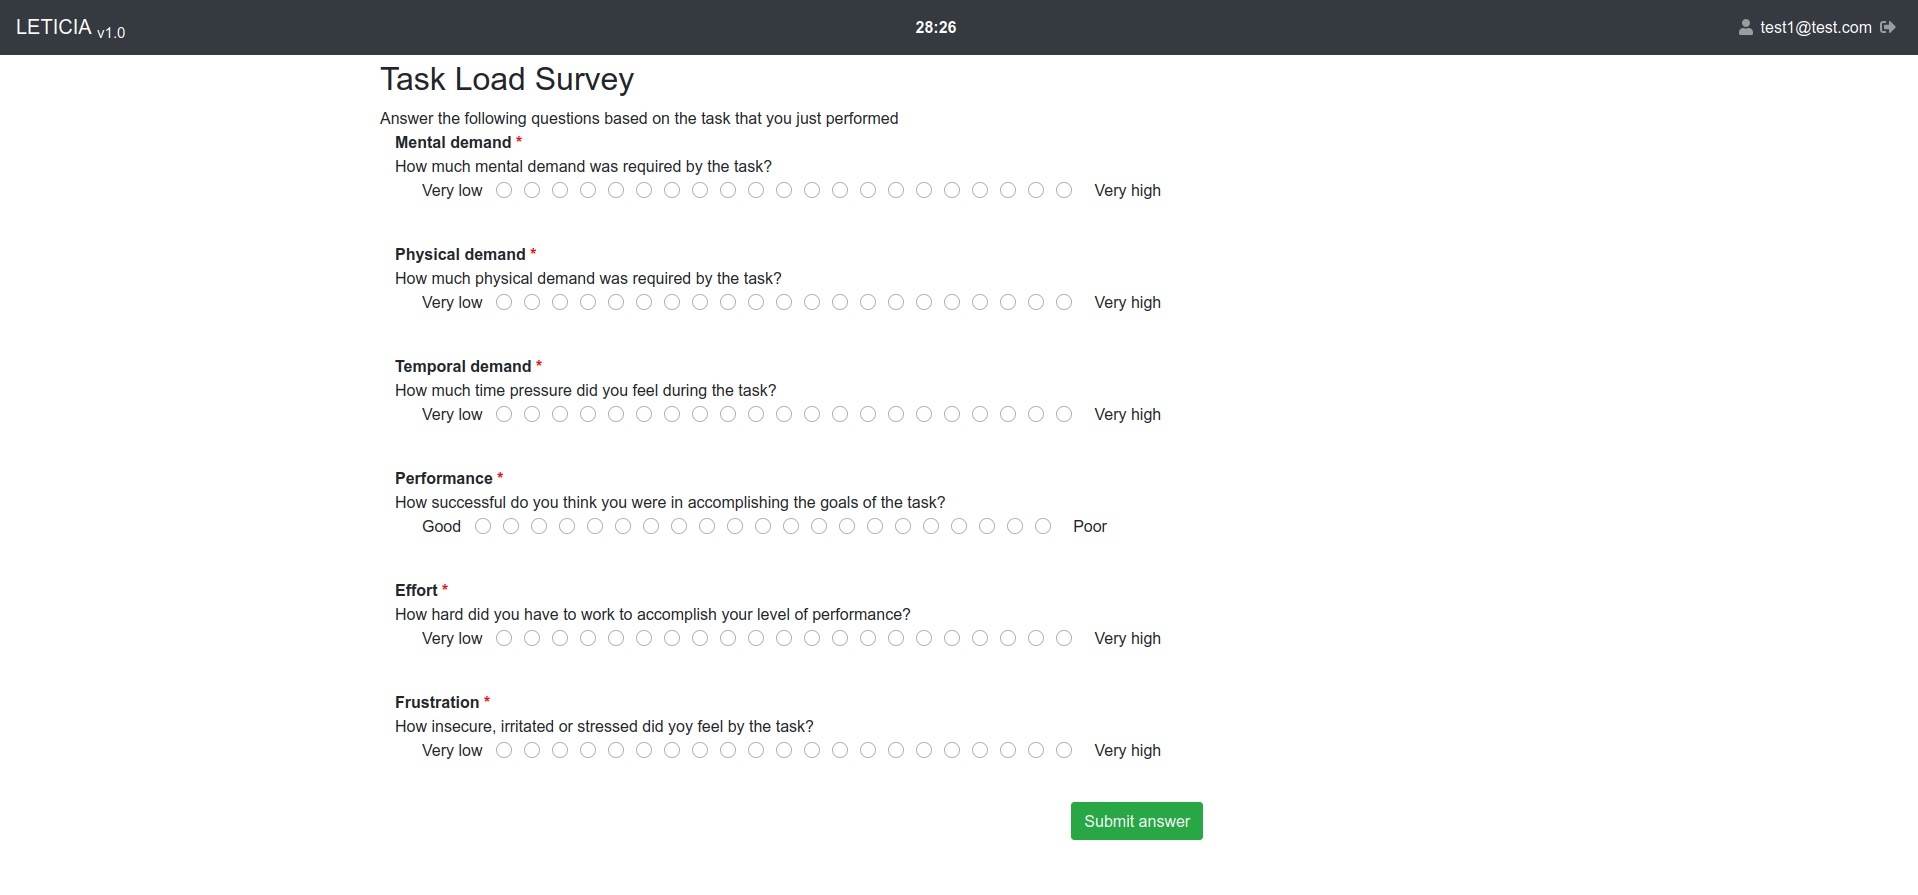Viewport: 1918px width, 895px height.
Task: Click the Task Load Survey heading
Action: click(507, 79)
